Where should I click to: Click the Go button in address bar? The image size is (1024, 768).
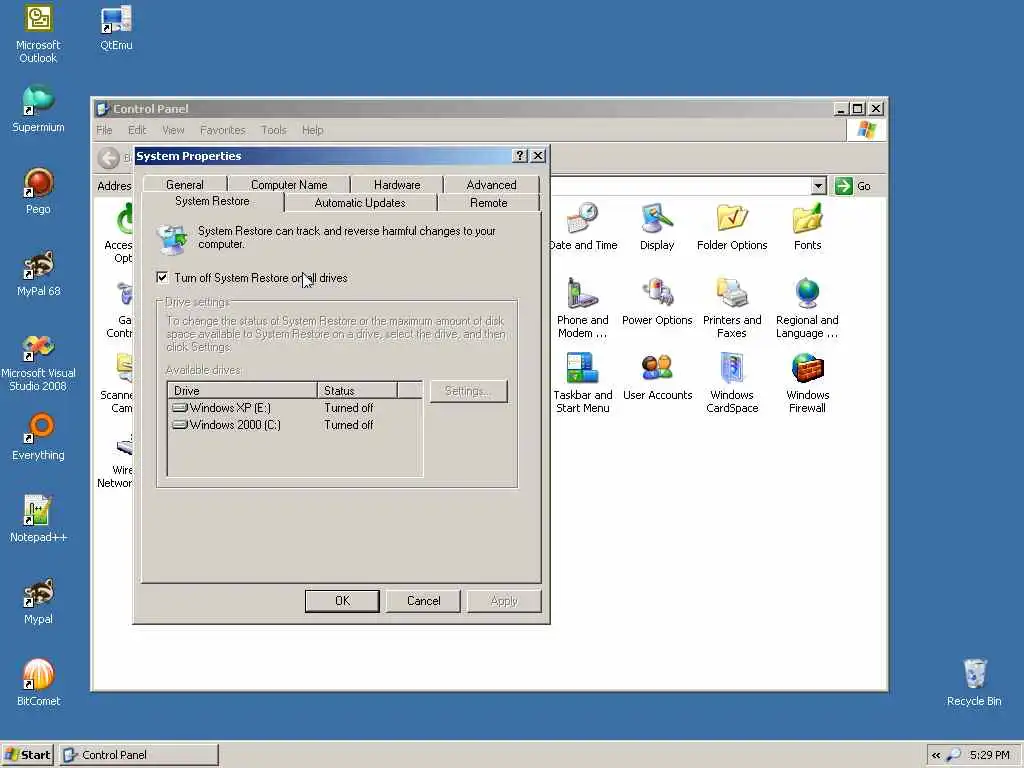point(853,186)
